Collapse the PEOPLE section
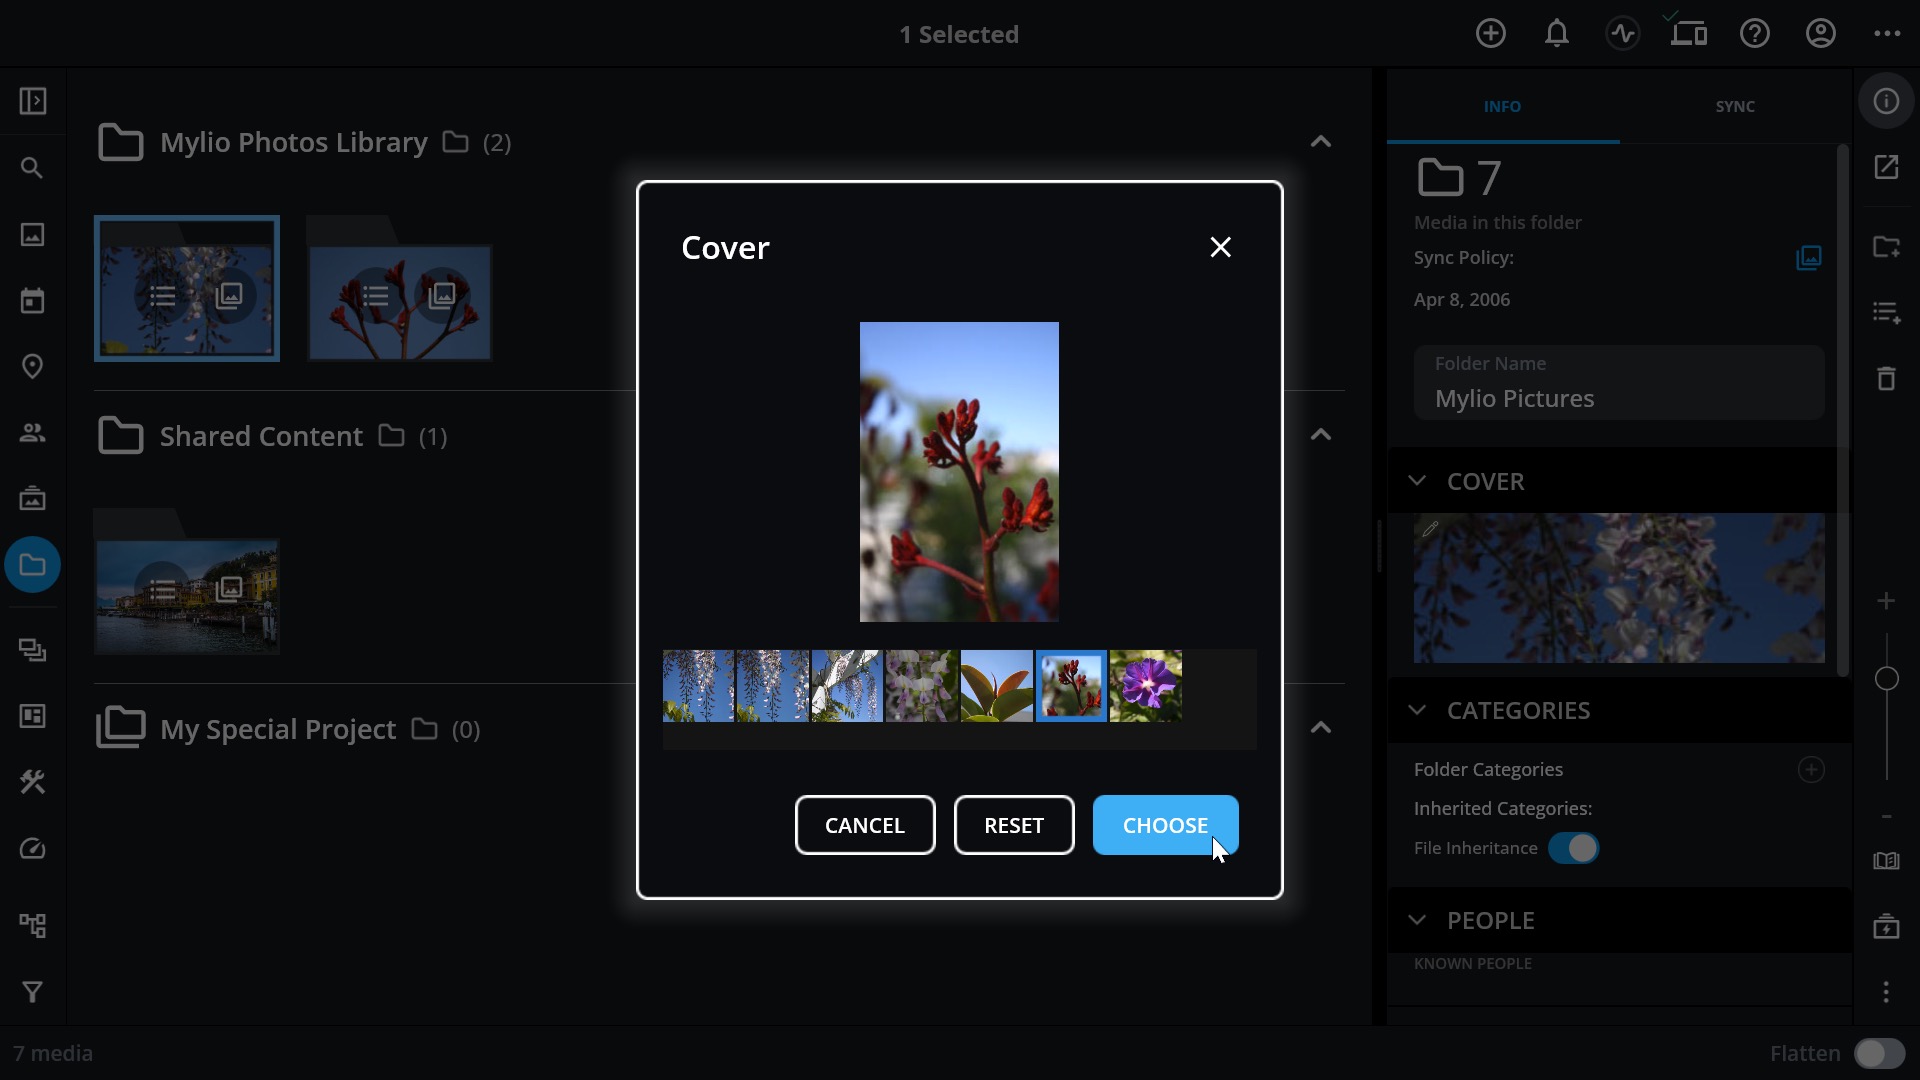The width and height of the screenshot is (1920, 1080). (1417, 920)
